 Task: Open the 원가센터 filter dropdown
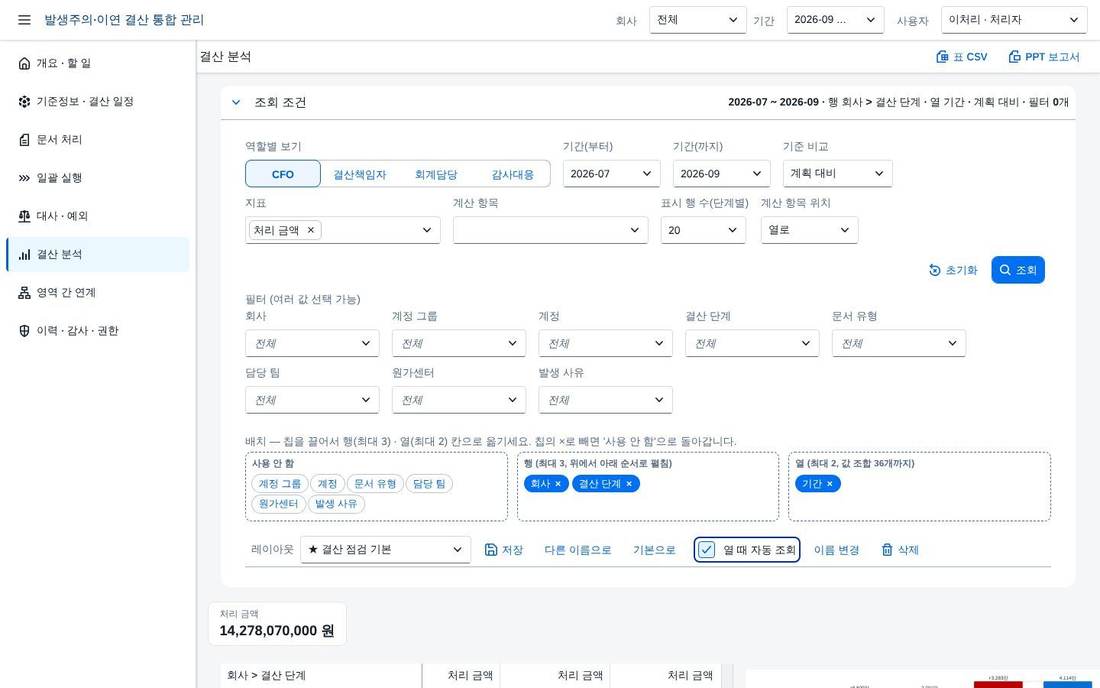tap(459, 400)
